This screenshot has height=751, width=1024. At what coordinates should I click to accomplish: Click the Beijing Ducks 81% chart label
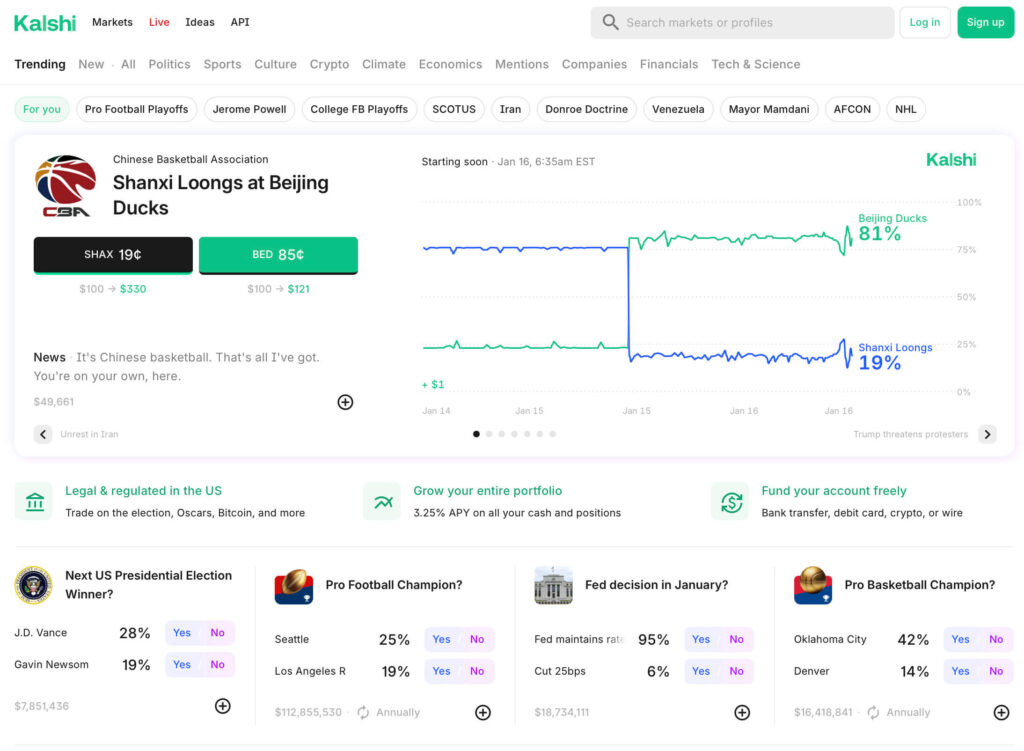pyautogui.click(x=892, y=227)
